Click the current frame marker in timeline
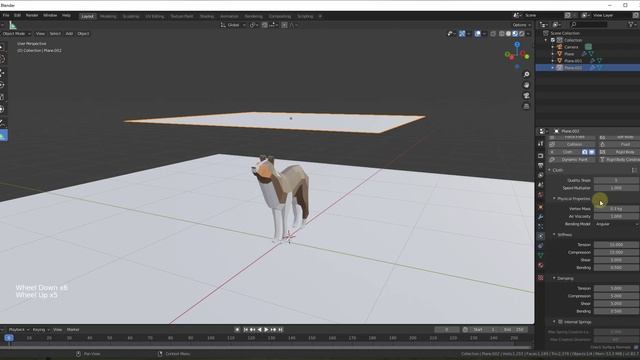 tap(9, 338)
